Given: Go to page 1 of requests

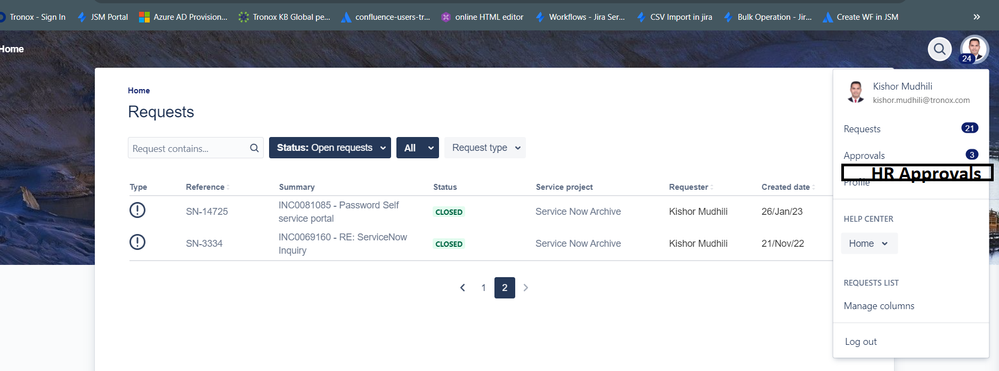Looking at the screenshot, I should [x=484, y=288].
